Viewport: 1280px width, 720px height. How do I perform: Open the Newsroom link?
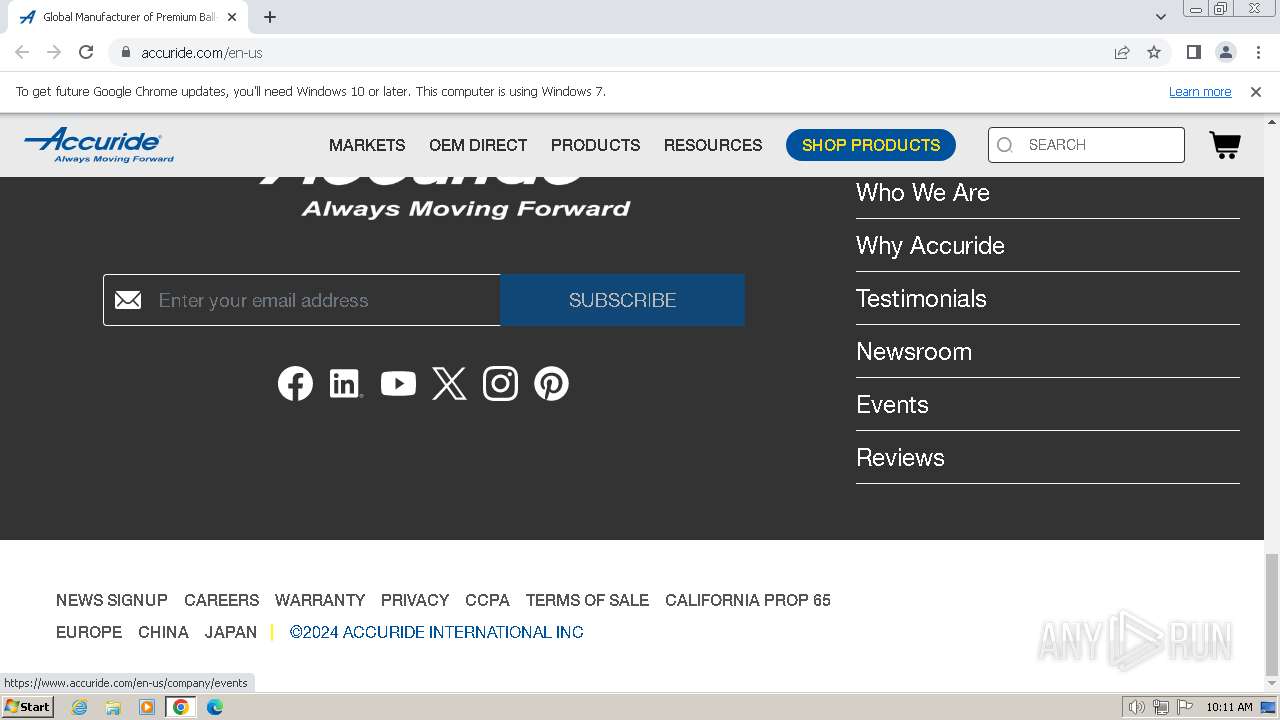(x=914, y=352)
